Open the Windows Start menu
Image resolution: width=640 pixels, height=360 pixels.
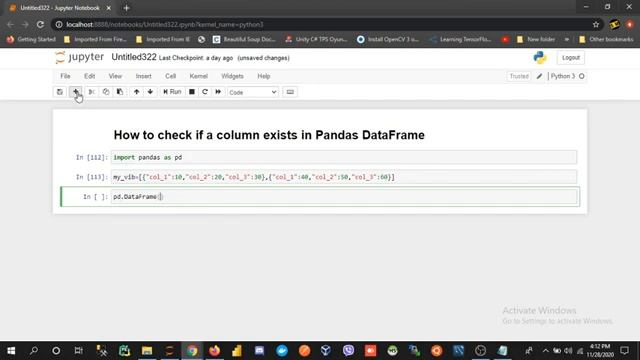coord(11,351)
